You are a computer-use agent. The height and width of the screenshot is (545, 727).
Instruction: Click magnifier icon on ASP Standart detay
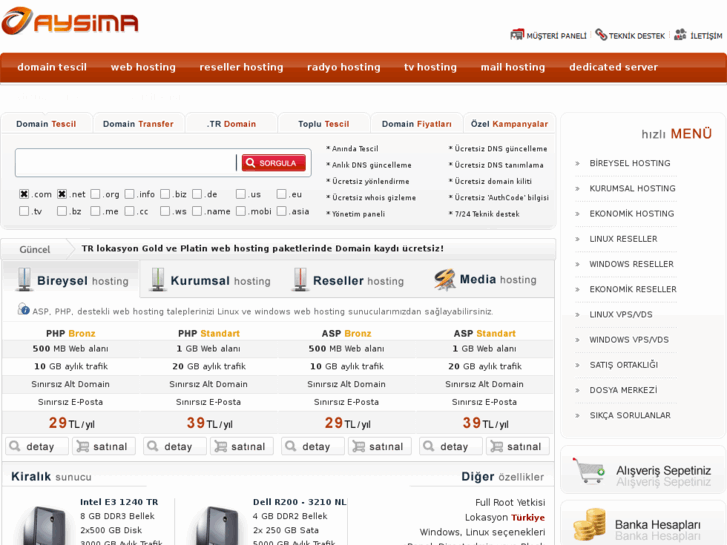click(x=428, y=446)
